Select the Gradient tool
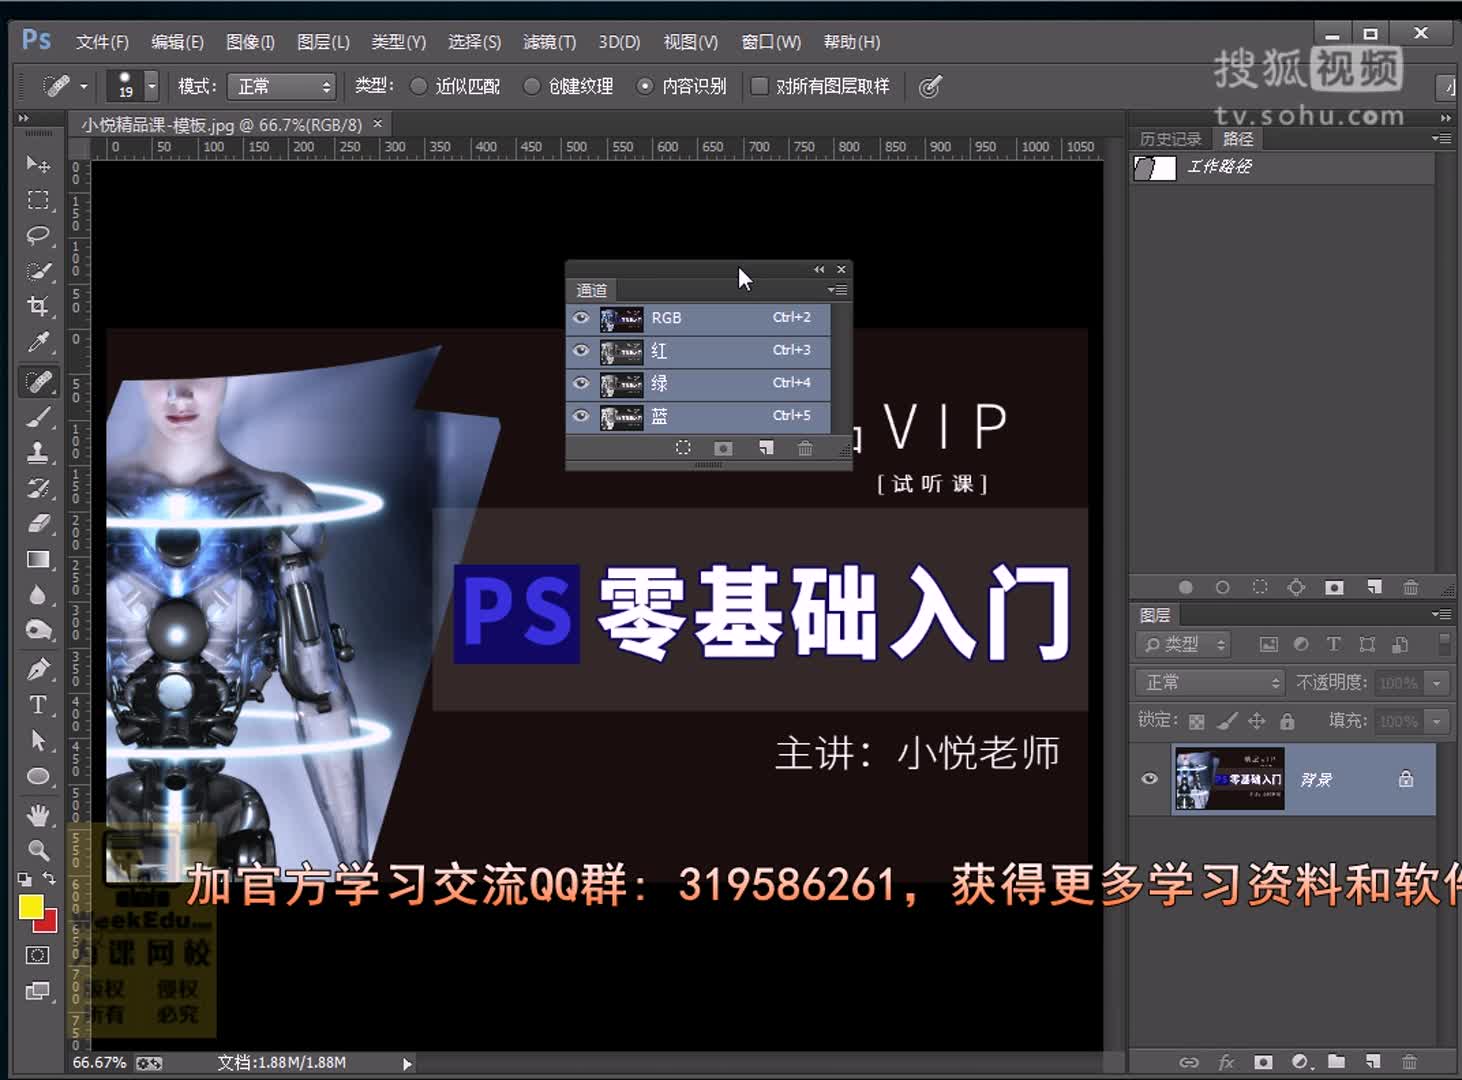 pyautogui.click(x=38, y=559)
